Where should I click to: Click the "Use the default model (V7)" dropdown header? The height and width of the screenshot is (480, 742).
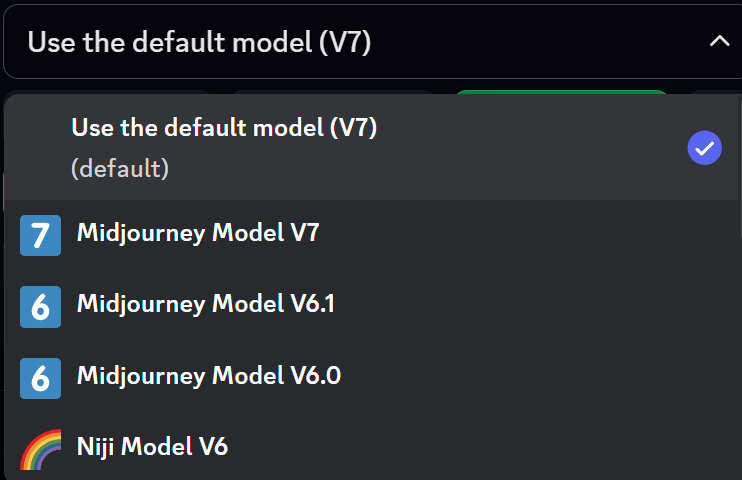click(200, 42)
